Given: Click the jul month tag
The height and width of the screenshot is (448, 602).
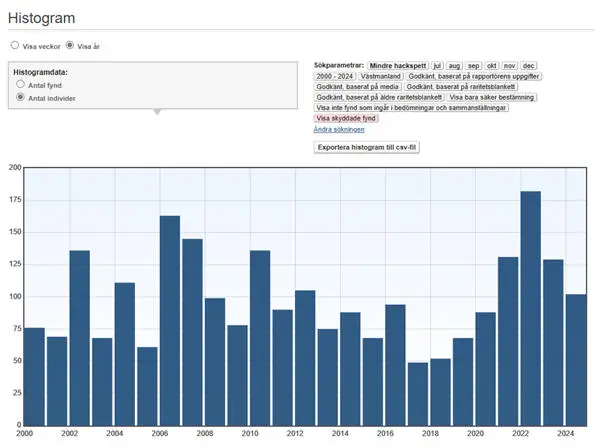Looking at the screenshot, I should tap(437, 64).
